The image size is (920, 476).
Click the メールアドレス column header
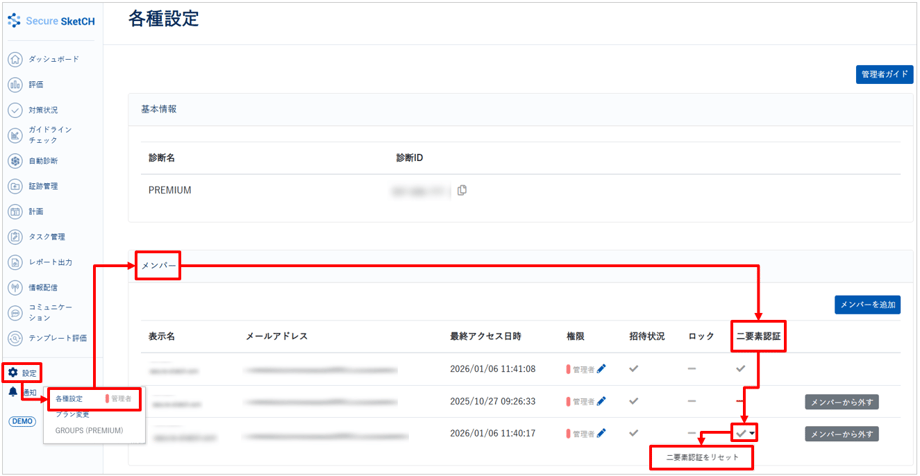(x=276, y=336)
